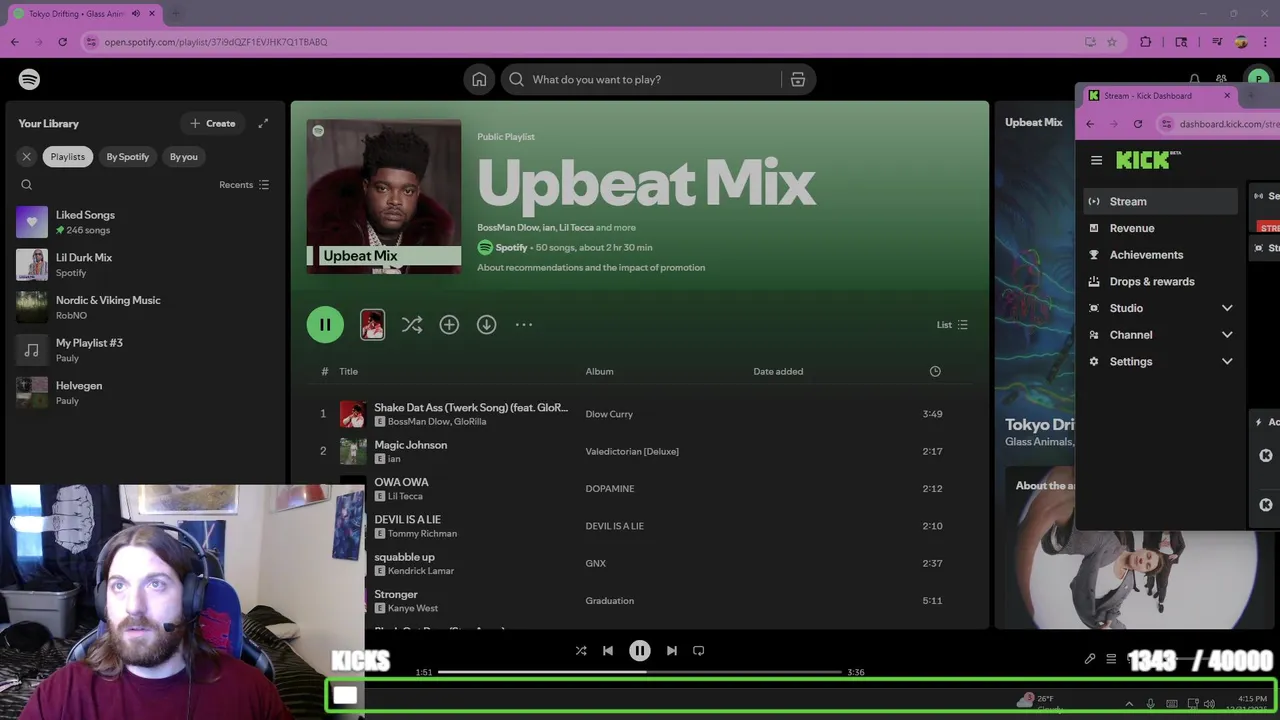Open Friend Activity icon in top bar

[1221, 79]
